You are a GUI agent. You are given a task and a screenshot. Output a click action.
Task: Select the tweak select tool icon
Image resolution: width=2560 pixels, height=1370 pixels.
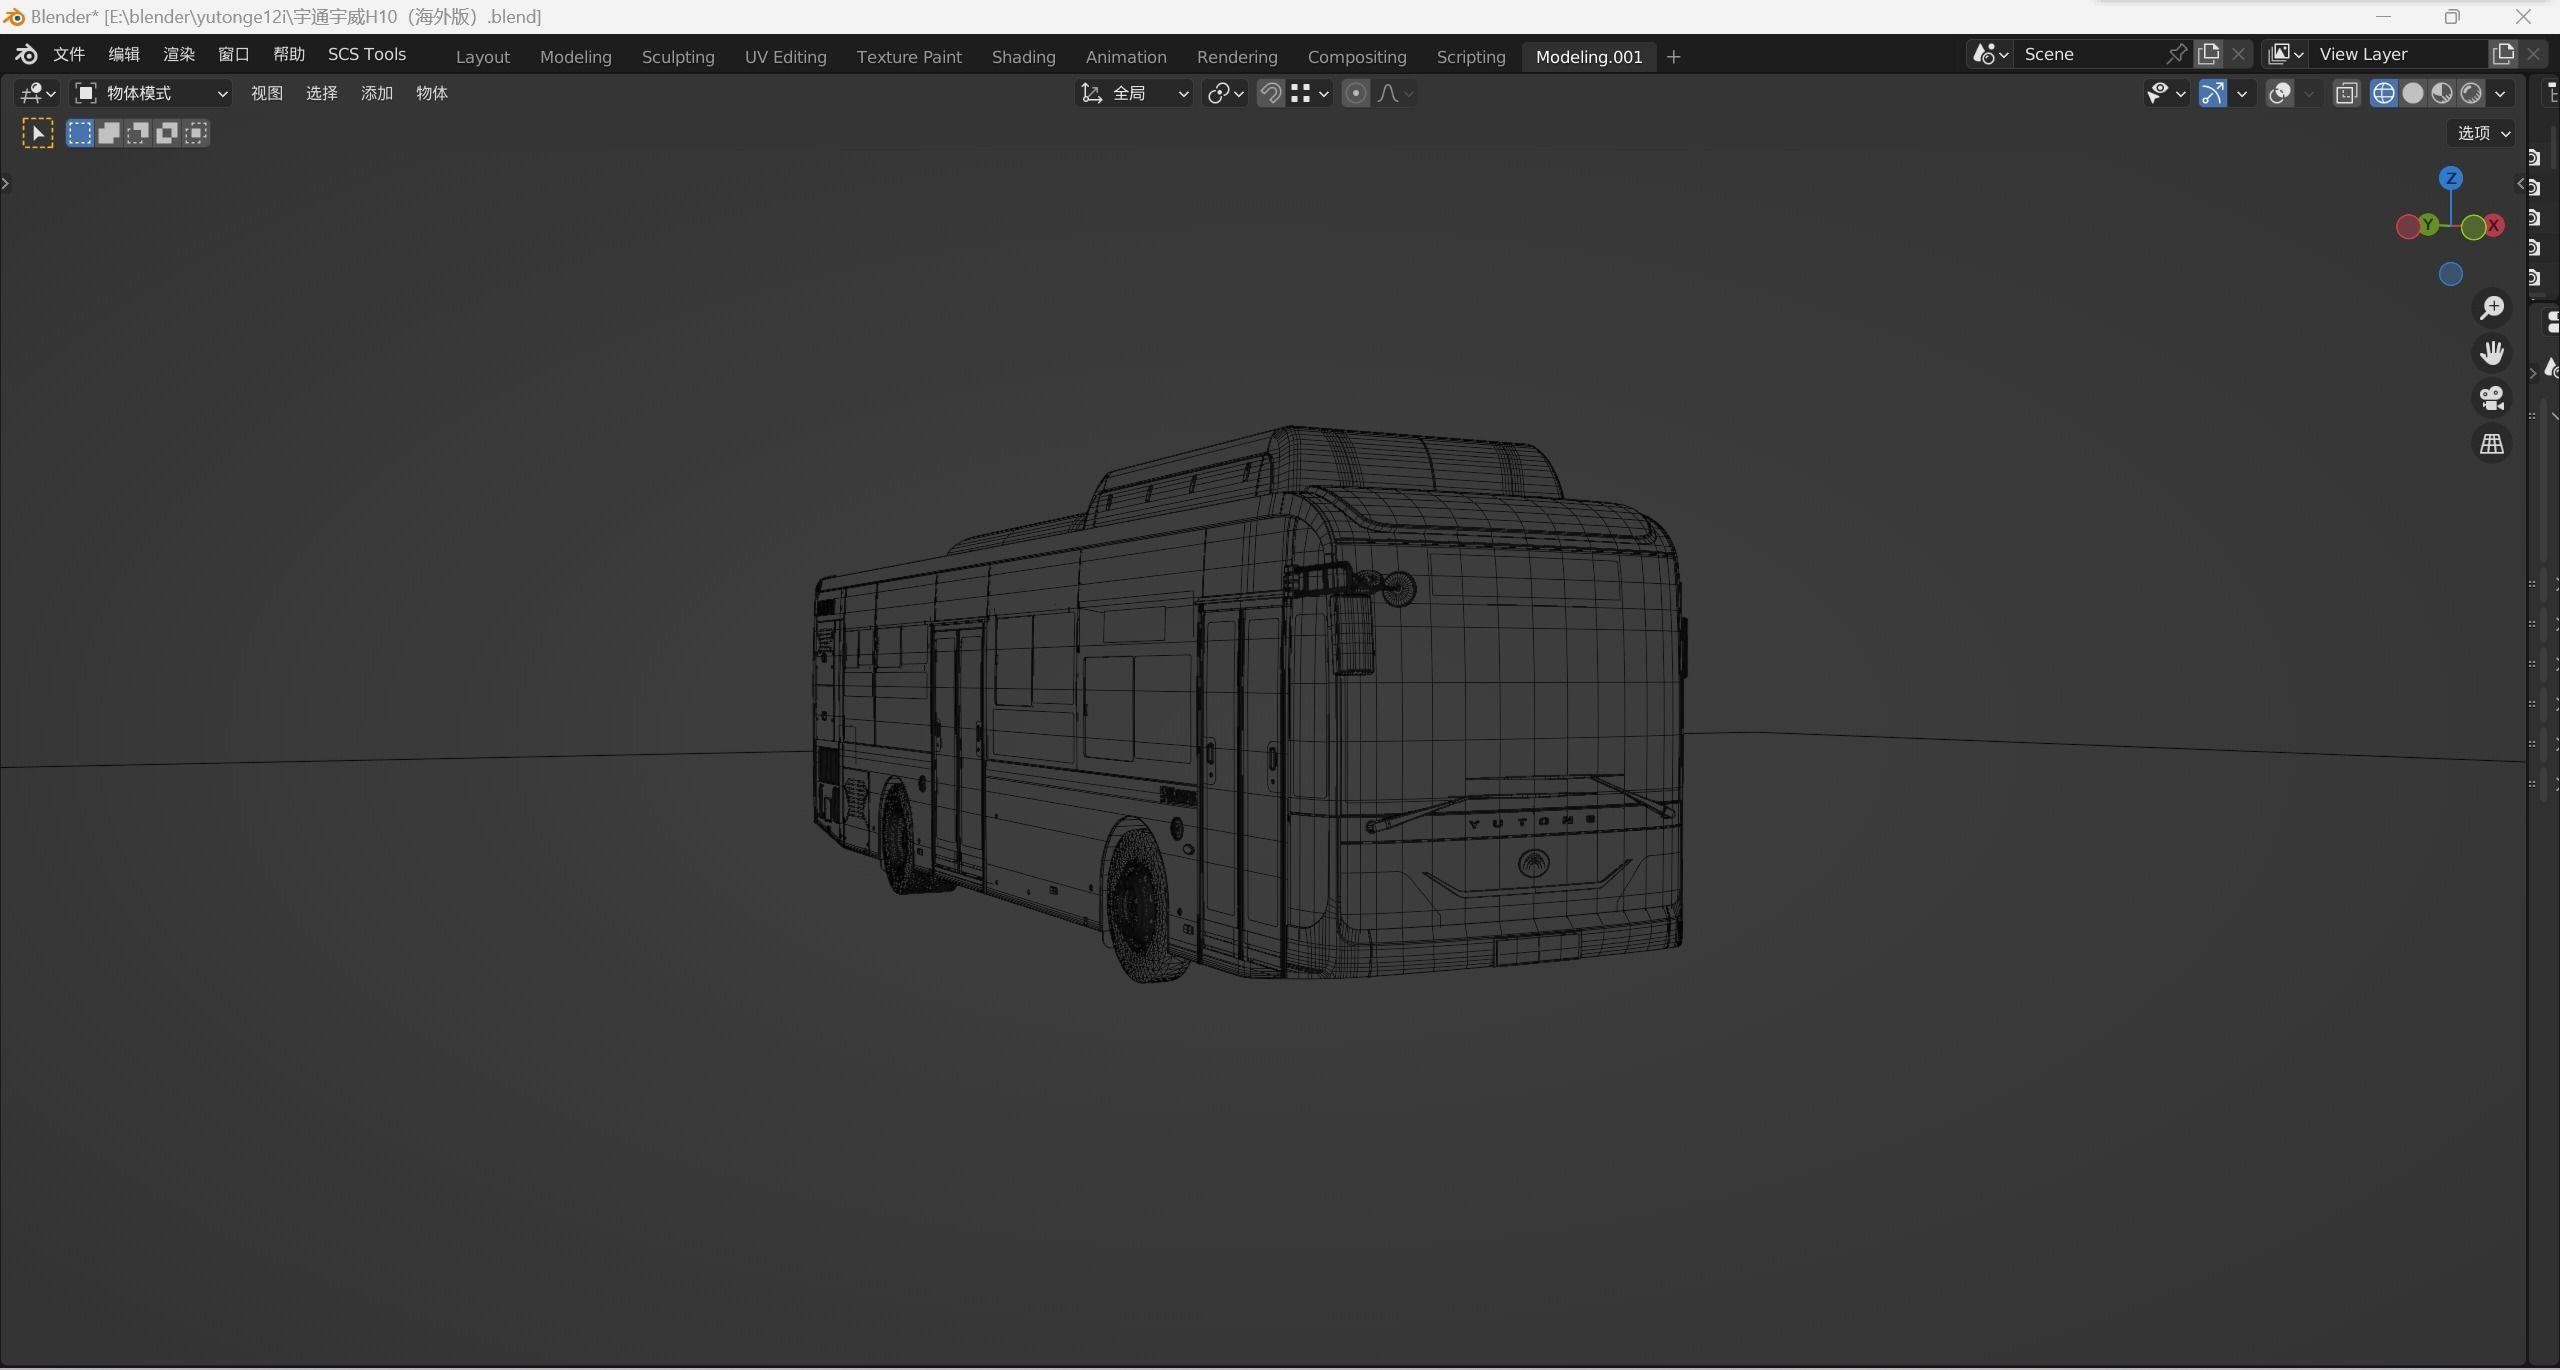coord(38,133)
